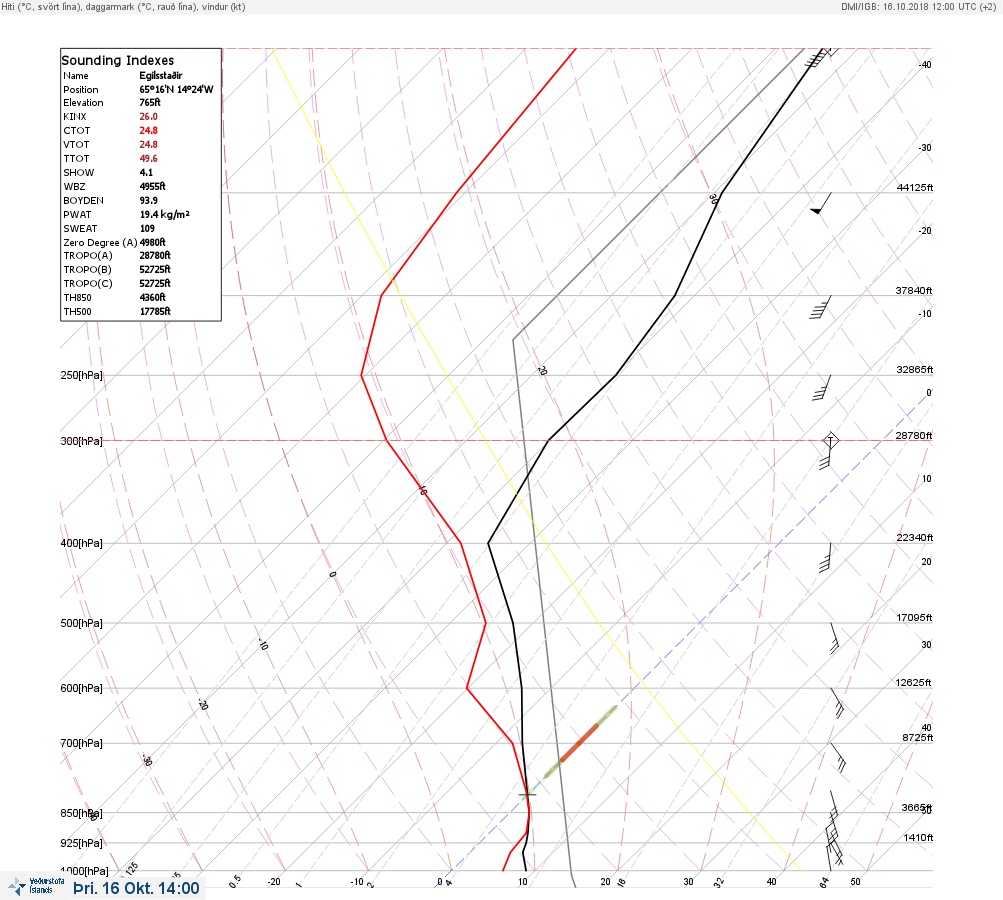Click the '300[hPa]' pressure label
This screenshot has height=900, width=1003.
tap(81, 441)
